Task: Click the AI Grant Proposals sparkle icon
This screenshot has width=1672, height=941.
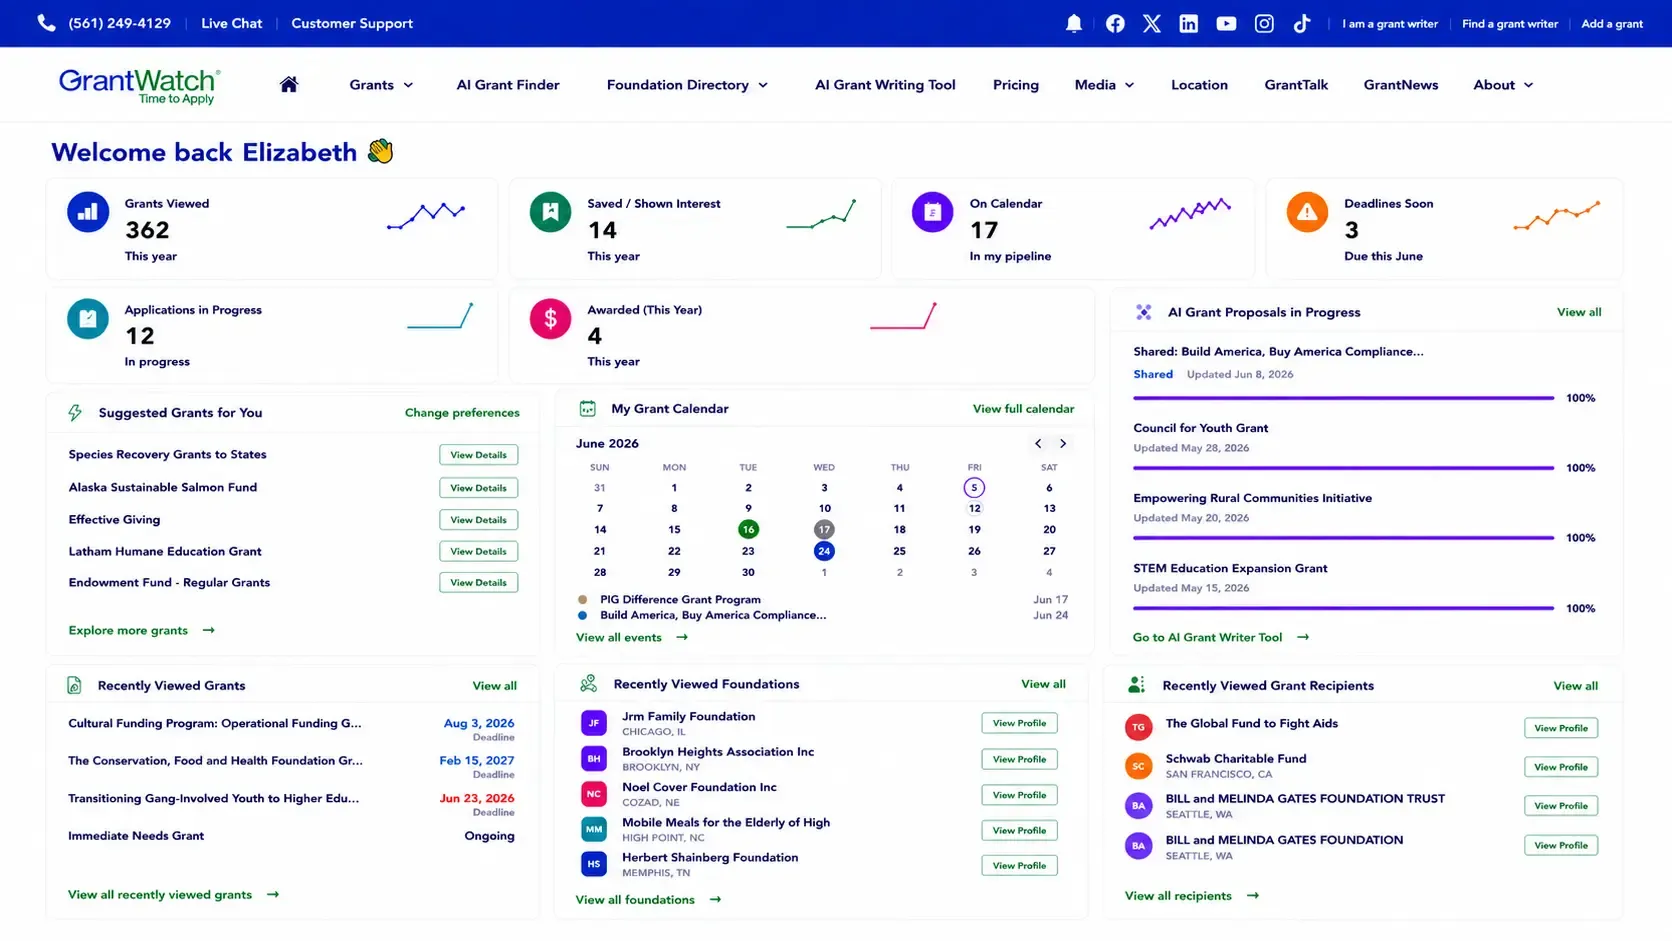Action: (1144, 312)
